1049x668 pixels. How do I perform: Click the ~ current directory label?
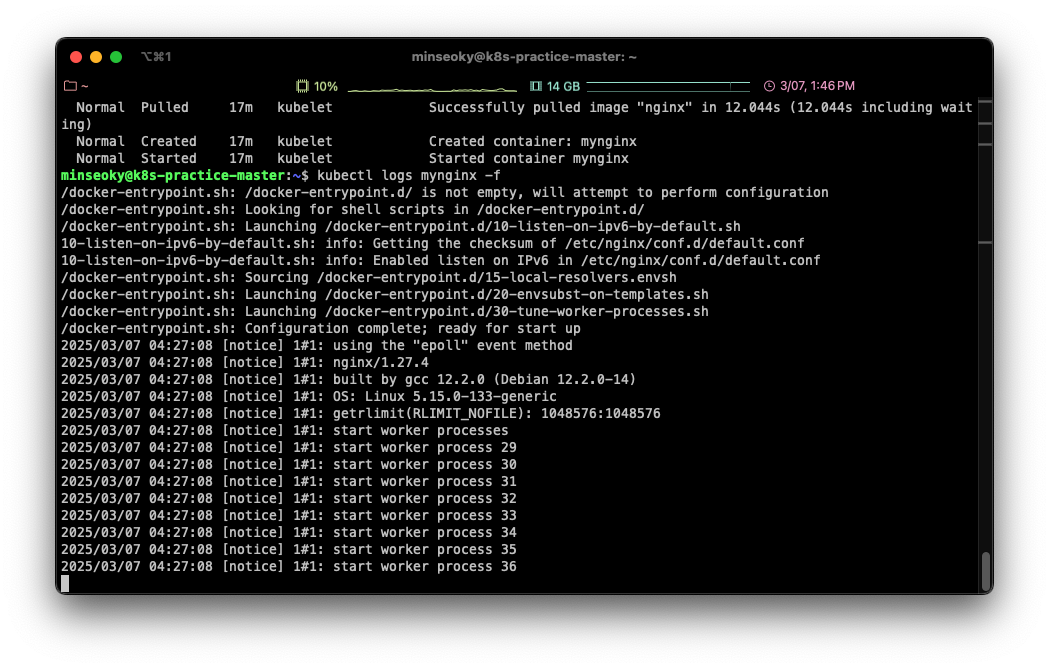[x=84, y=86]
